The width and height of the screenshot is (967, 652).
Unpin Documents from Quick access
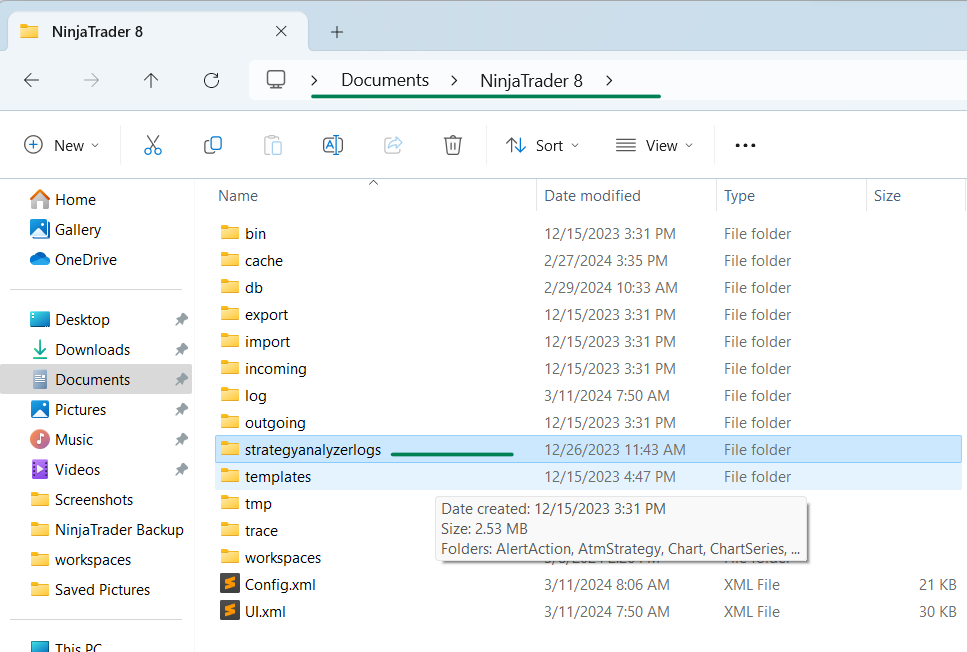point(181,380)
